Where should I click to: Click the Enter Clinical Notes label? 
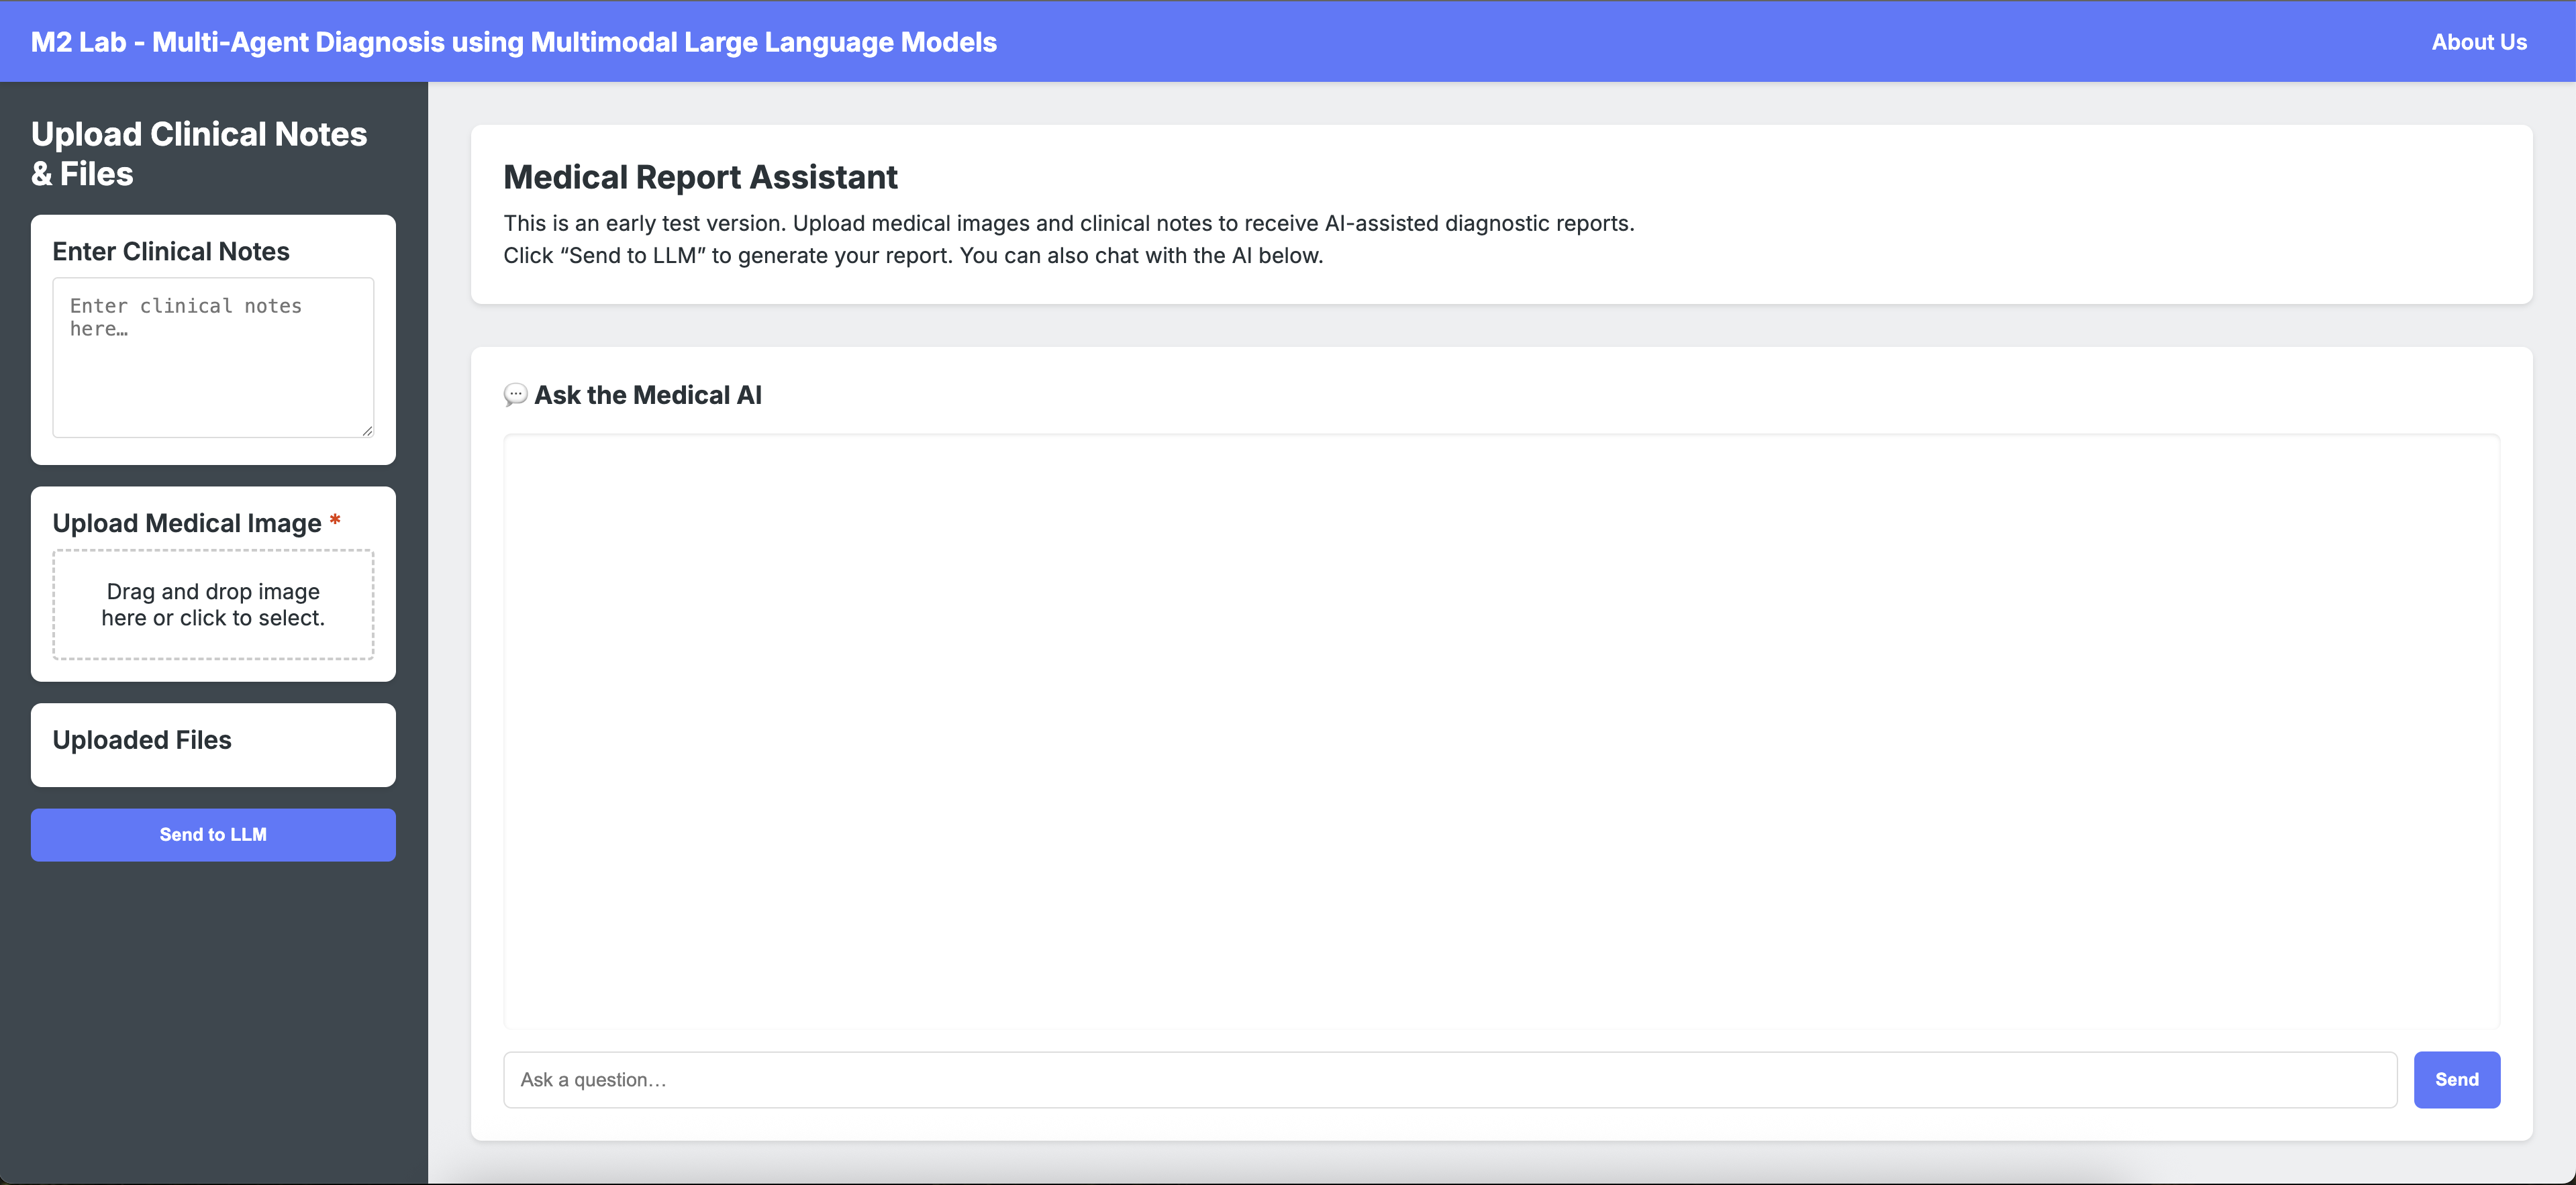point(171,251)
